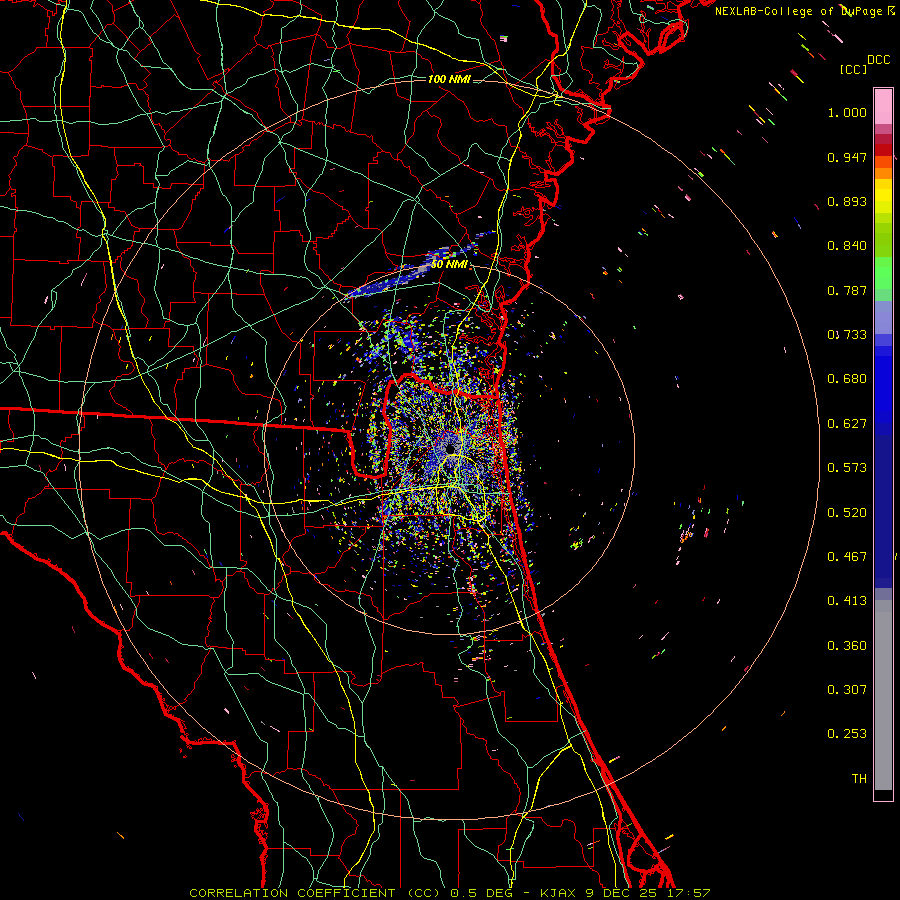This screenshot has width=900, height=900.
Task: Select the 0.467 scale value
Action: (x=847, y=557)
